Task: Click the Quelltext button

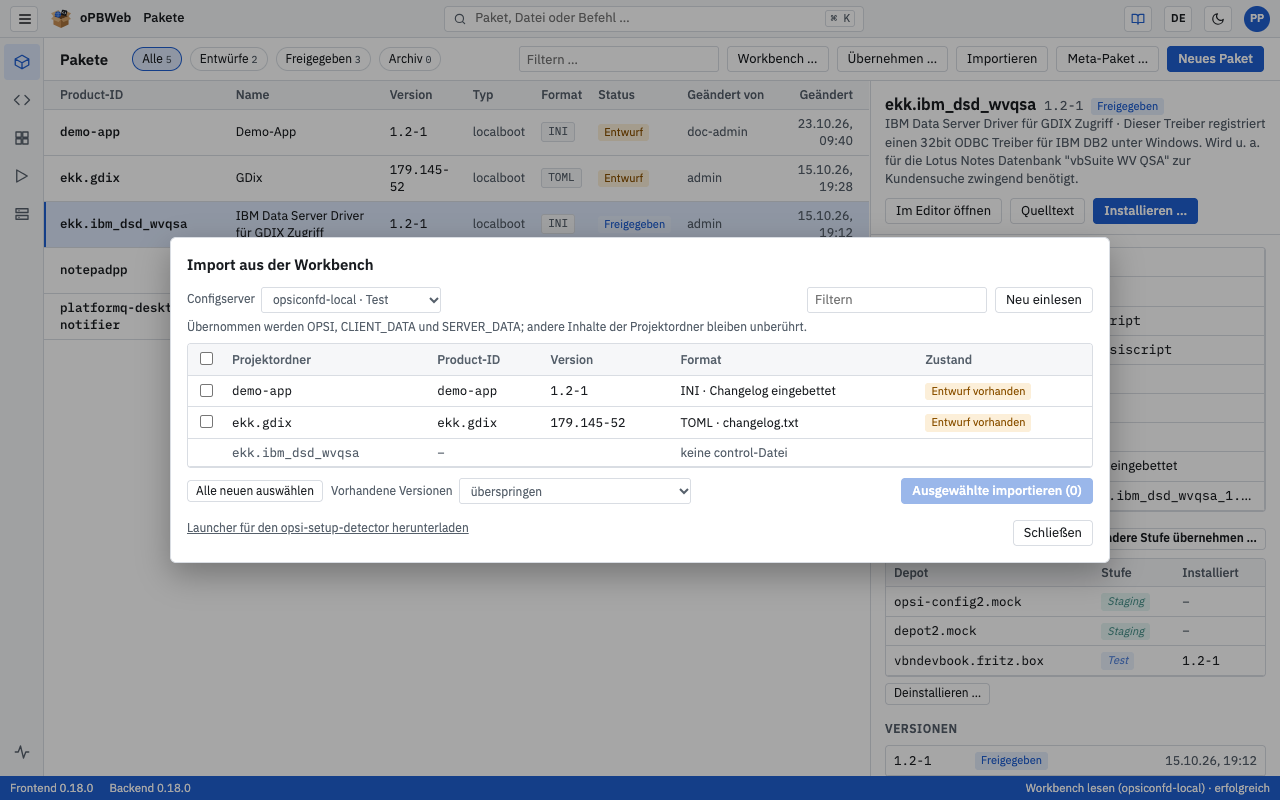Action: [x=1048, y=211]
